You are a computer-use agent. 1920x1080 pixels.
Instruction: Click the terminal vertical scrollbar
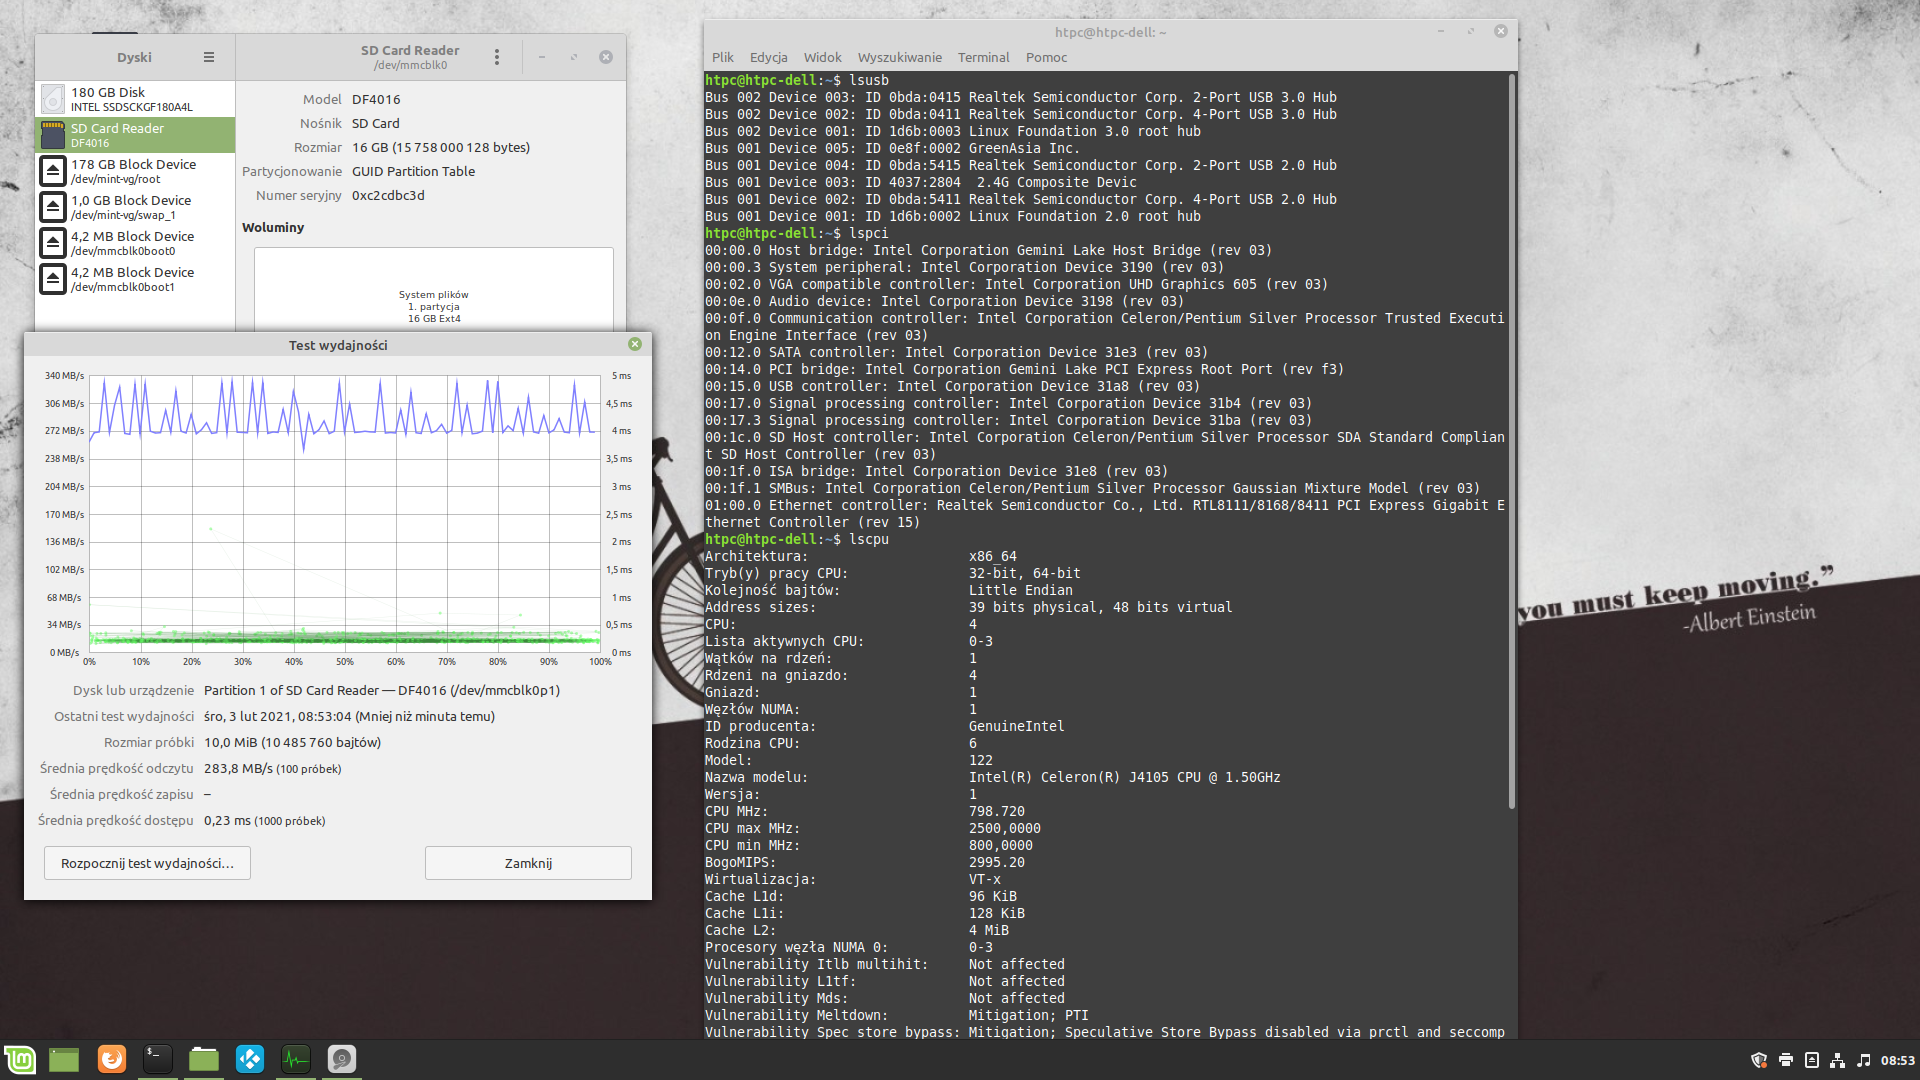tap(1511, 440)
